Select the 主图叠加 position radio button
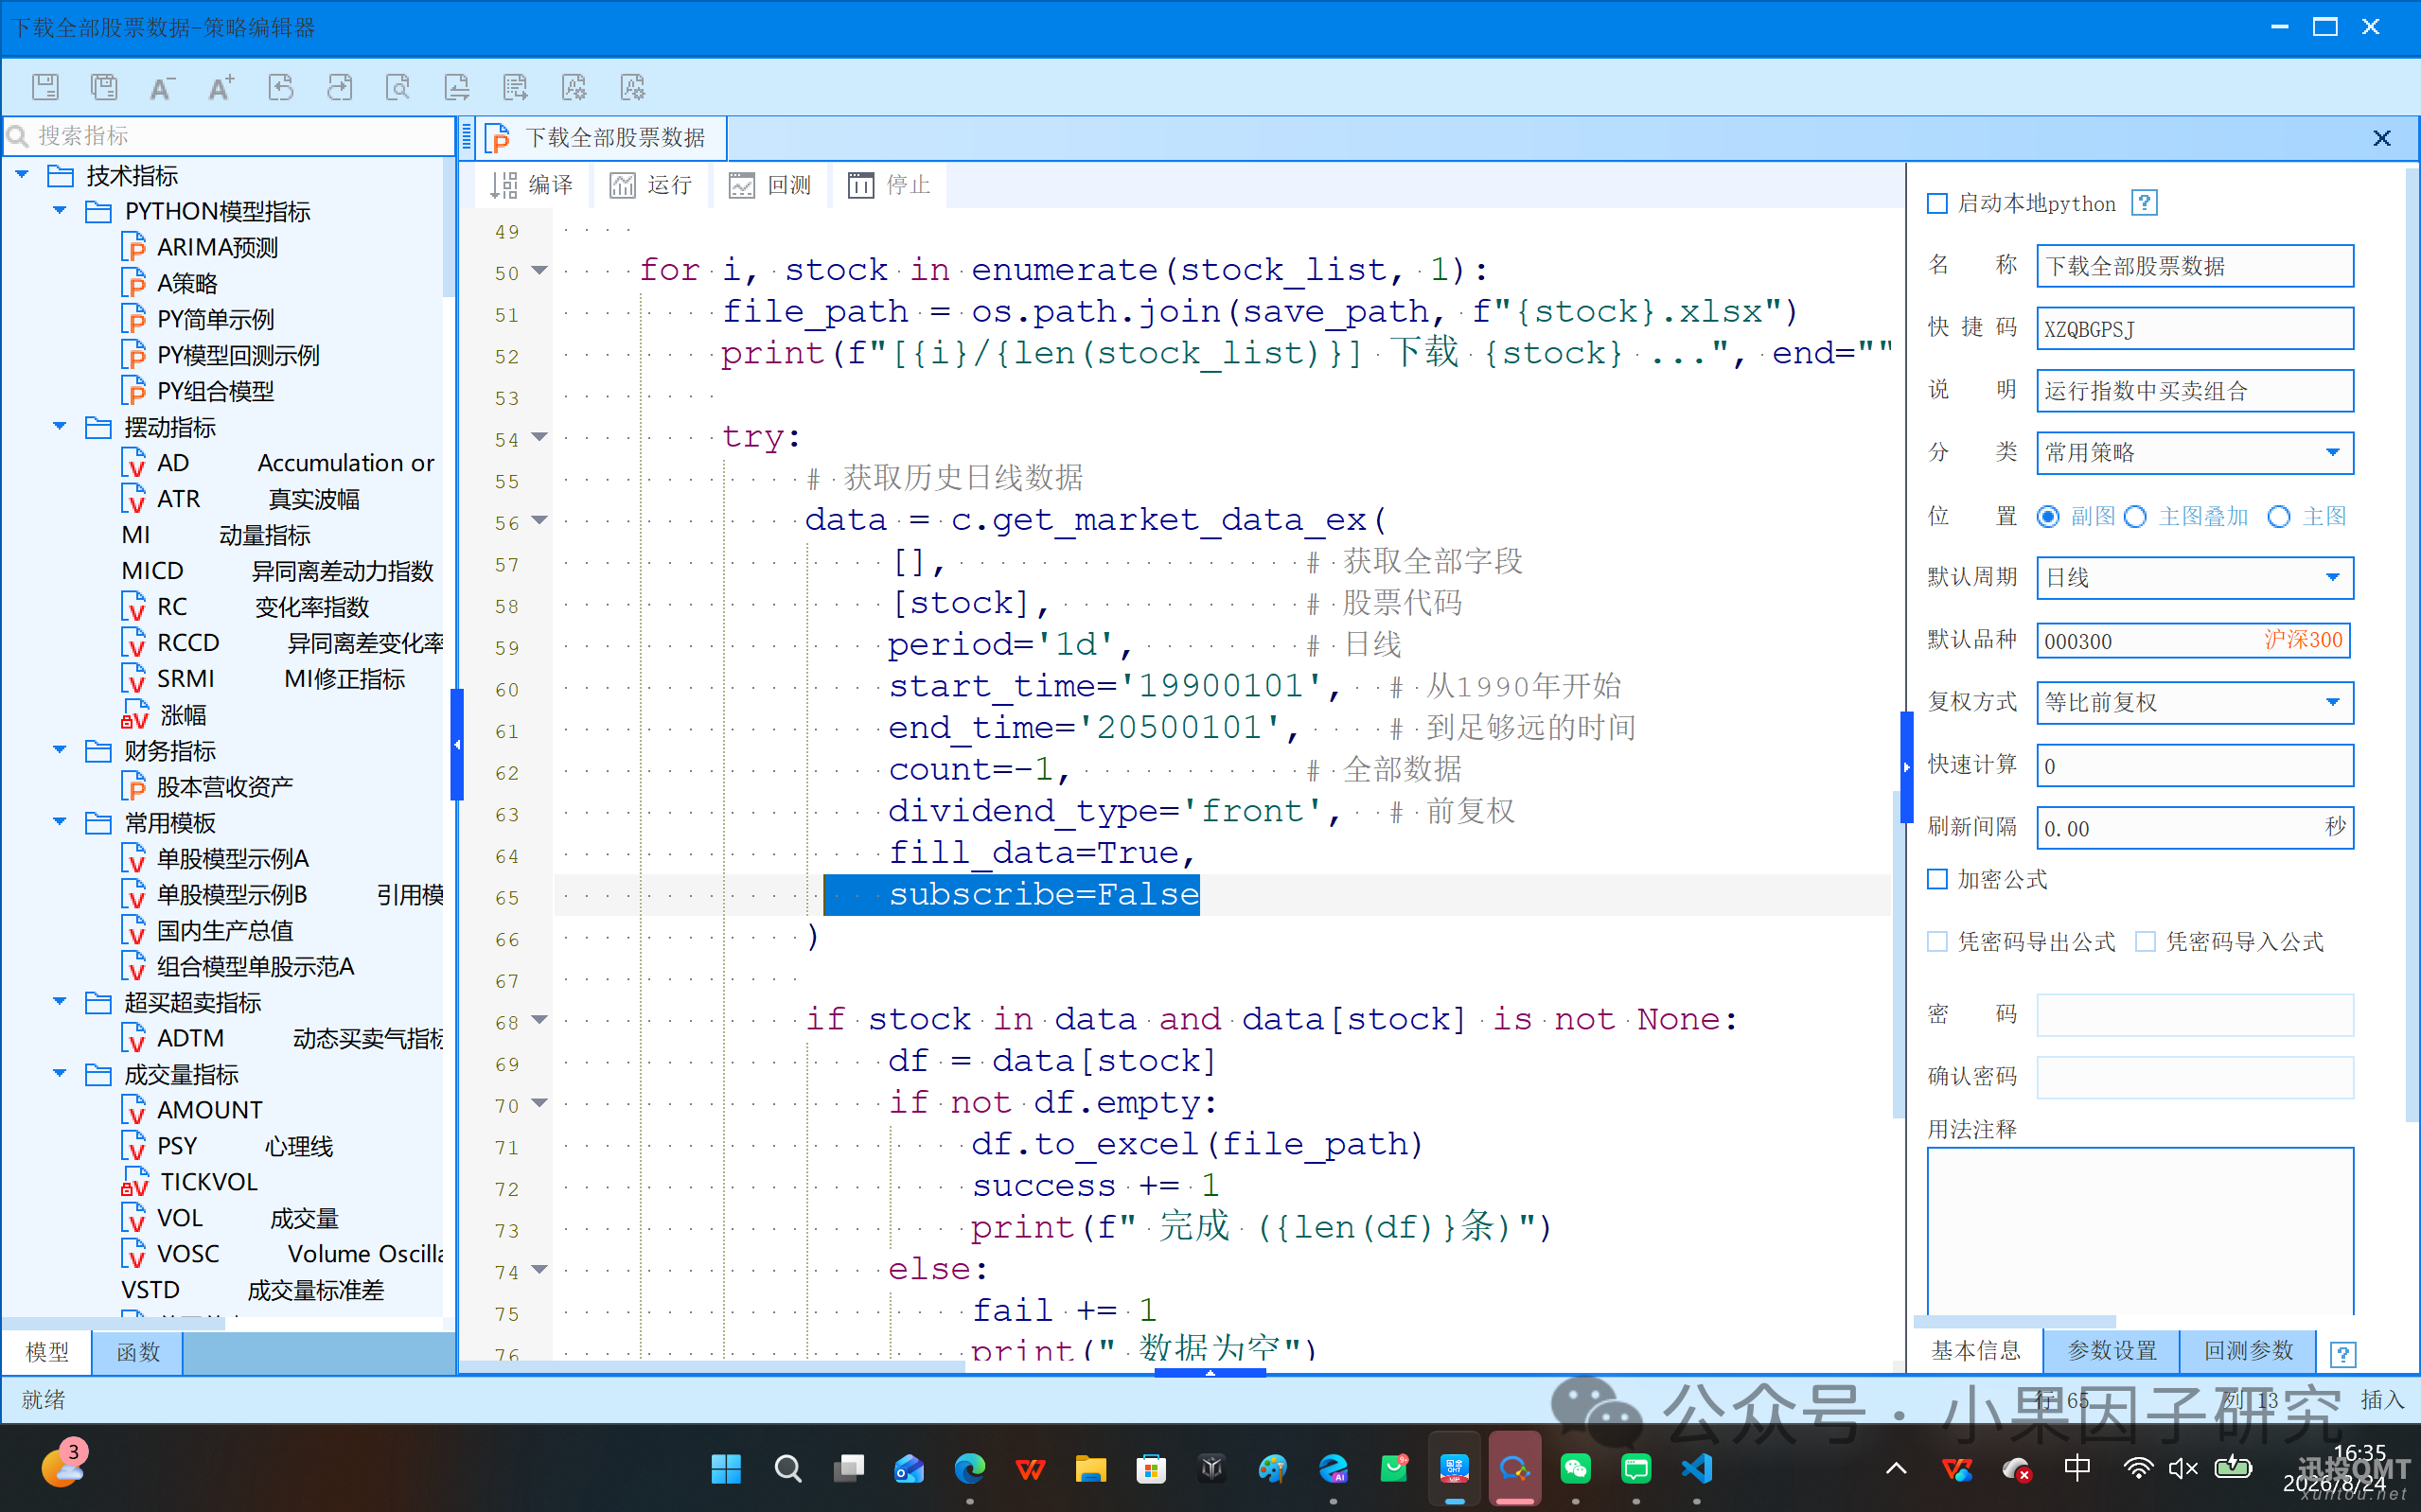The image size is (2421, 1512). pyautogui.click(x=2135, y=517)
